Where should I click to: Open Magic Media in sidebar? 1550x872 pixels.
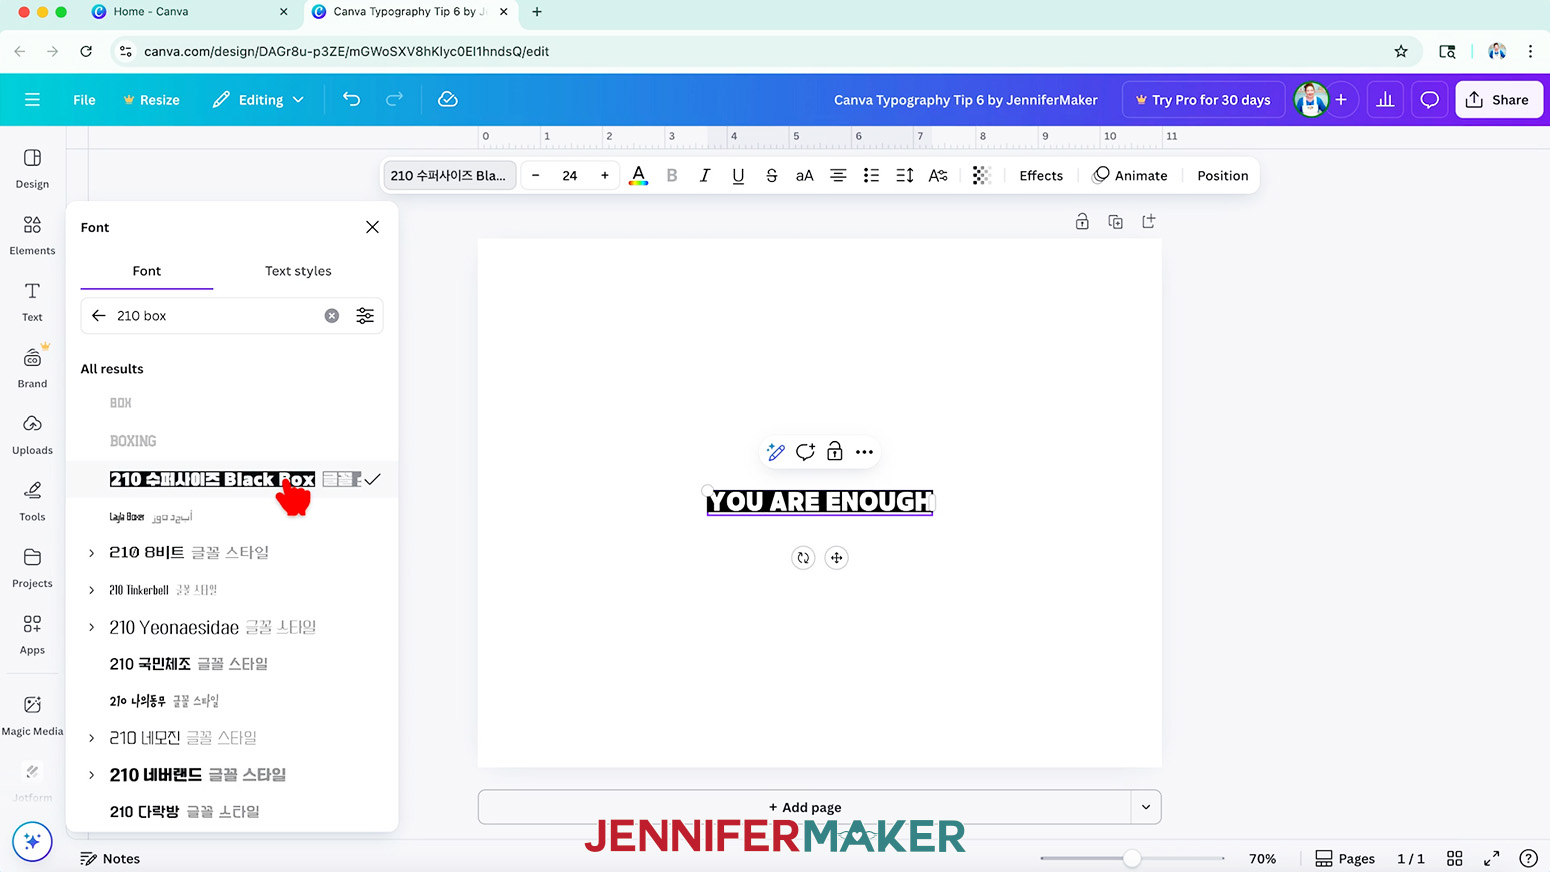(32, 714)
